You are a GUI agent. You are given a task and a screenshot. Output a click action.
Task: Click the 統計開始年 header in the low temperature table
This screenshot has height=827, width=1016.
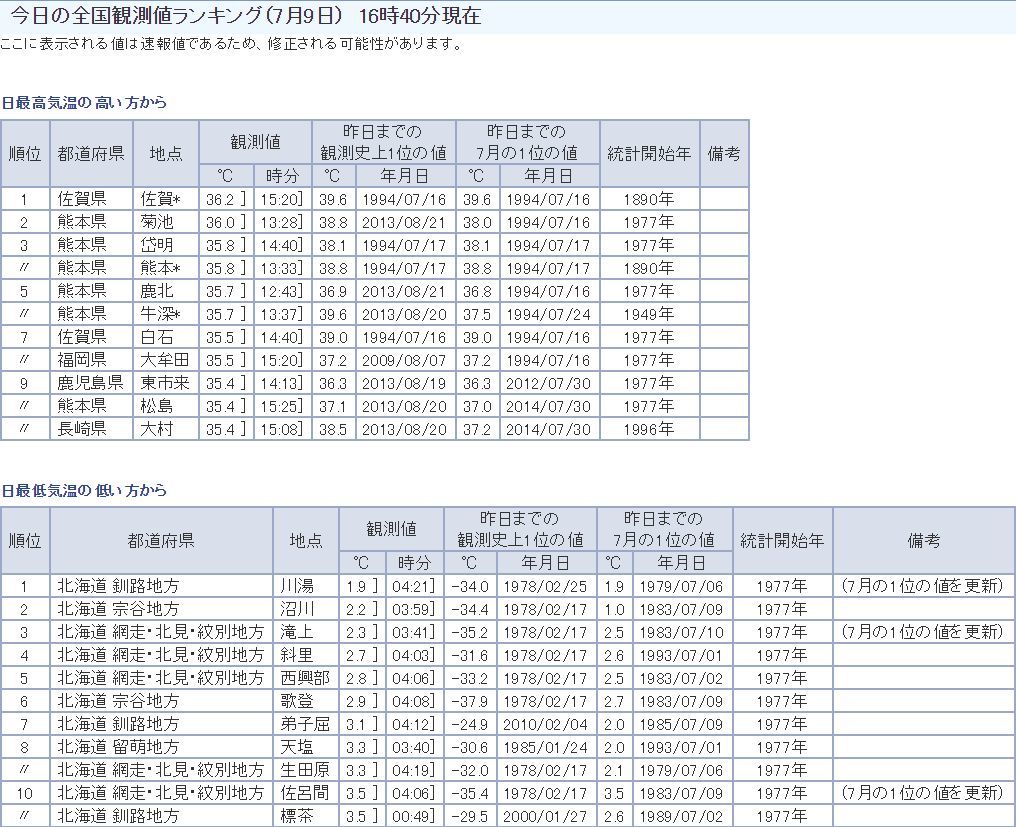coord(782,540)
